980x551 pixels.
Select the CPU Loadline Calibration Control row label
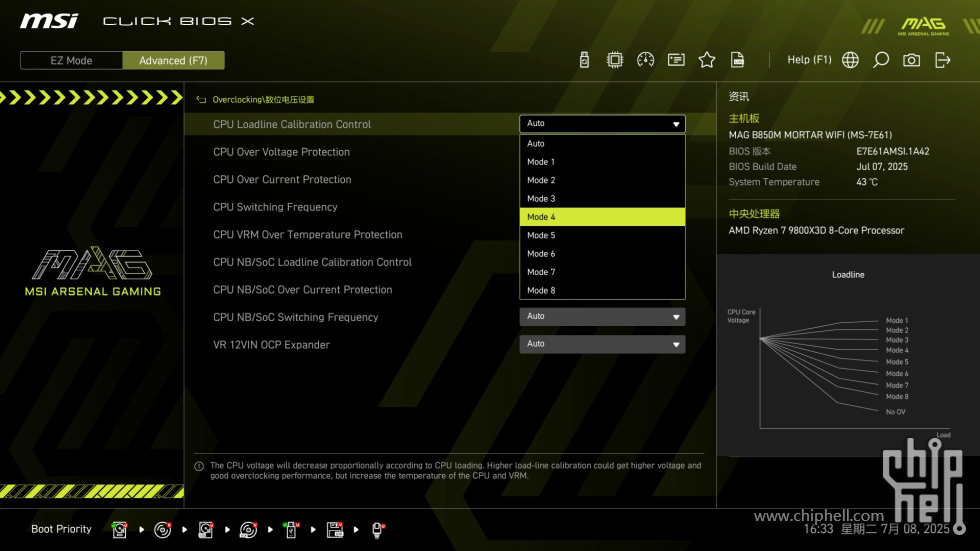[x=292, y=124]
